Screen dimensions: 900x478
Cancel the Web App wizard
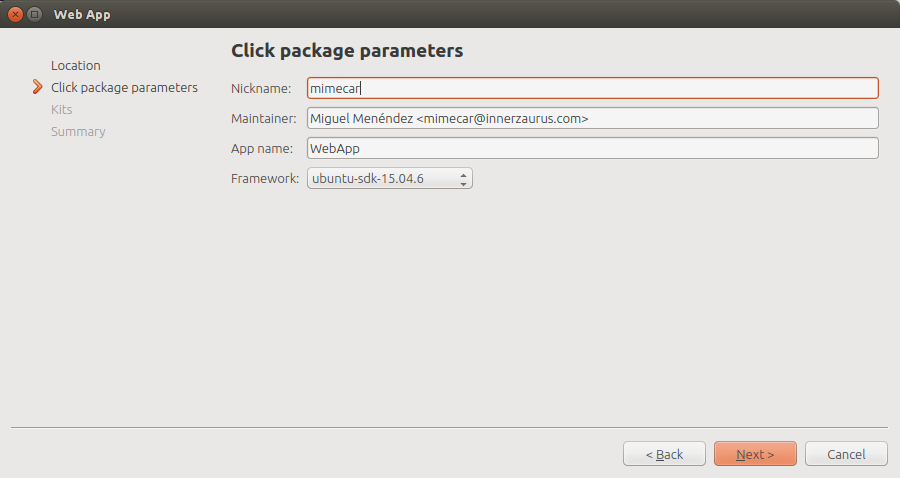pos(846,454)
